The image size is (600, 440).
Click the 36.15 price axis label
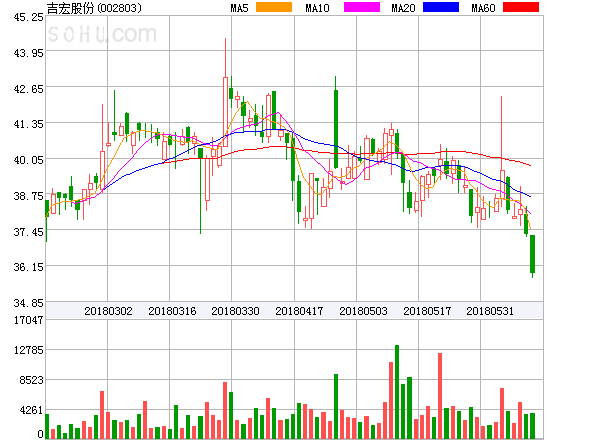coord(28,267)
